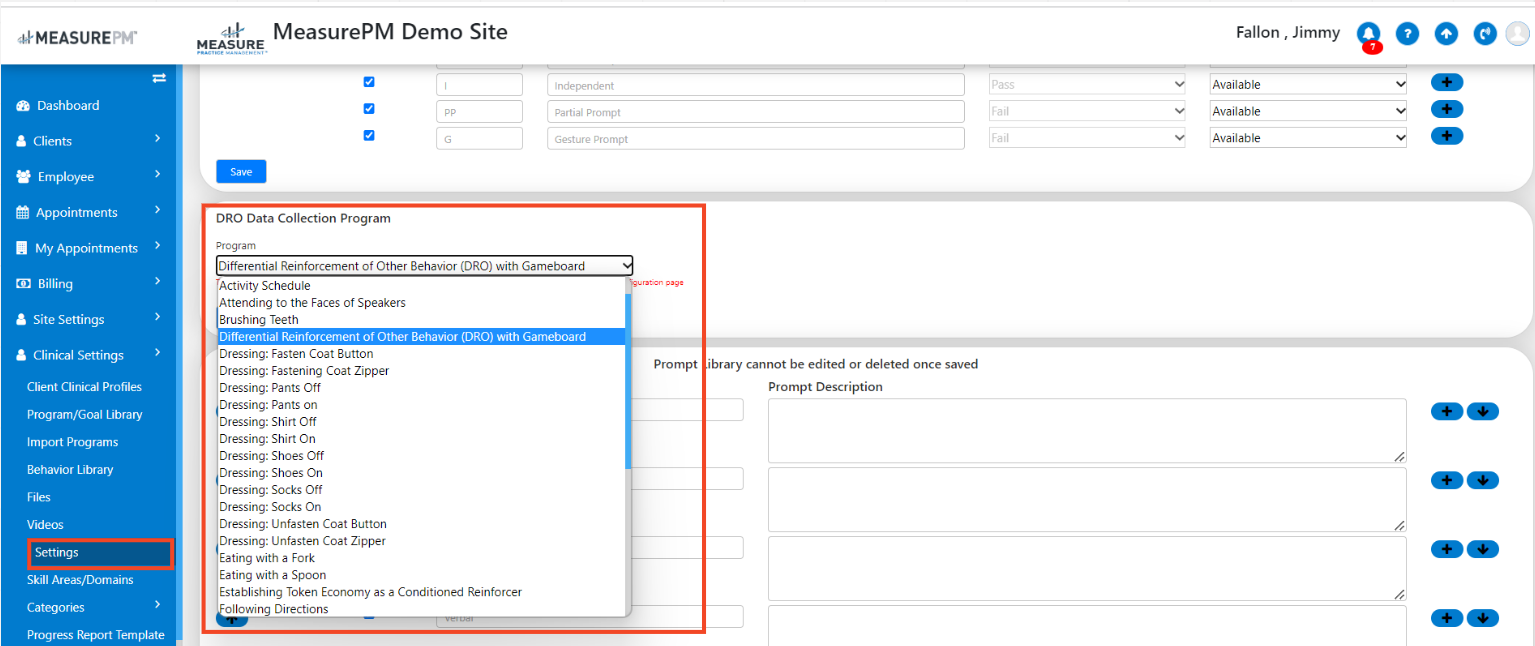Click the Gesture Prompt description field
The height and width of the screenshot is (646, 1535).
pyautogui.click(x=756, y=138)
